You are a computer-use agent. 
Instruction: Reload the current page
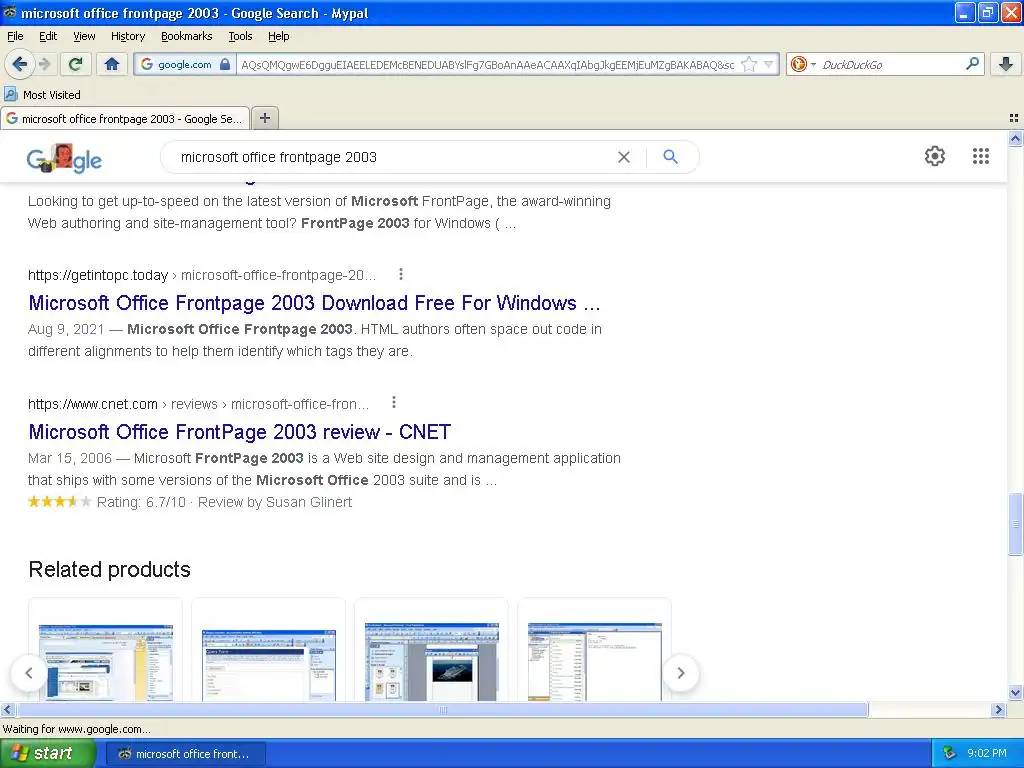(76, 64)
